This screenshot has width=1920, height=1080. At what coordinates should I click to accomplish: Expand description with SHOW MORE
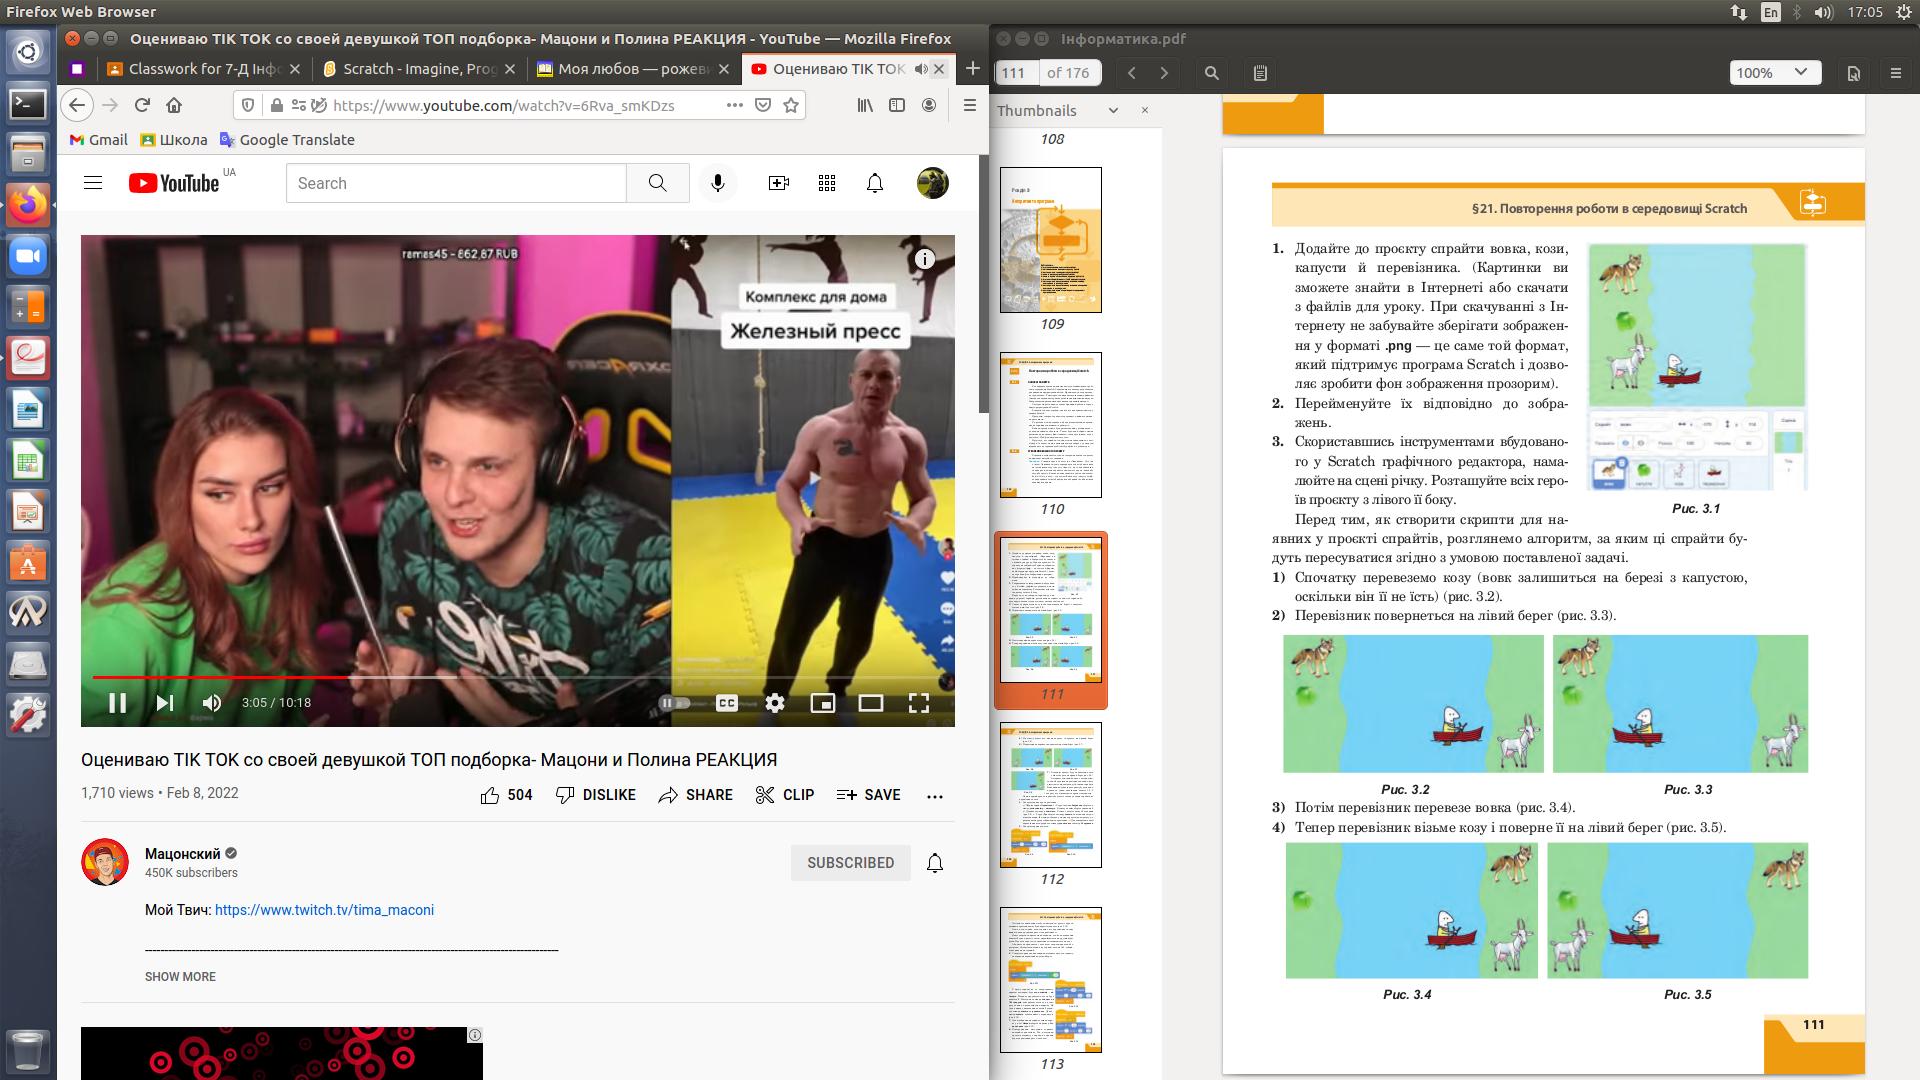point(180,977)
